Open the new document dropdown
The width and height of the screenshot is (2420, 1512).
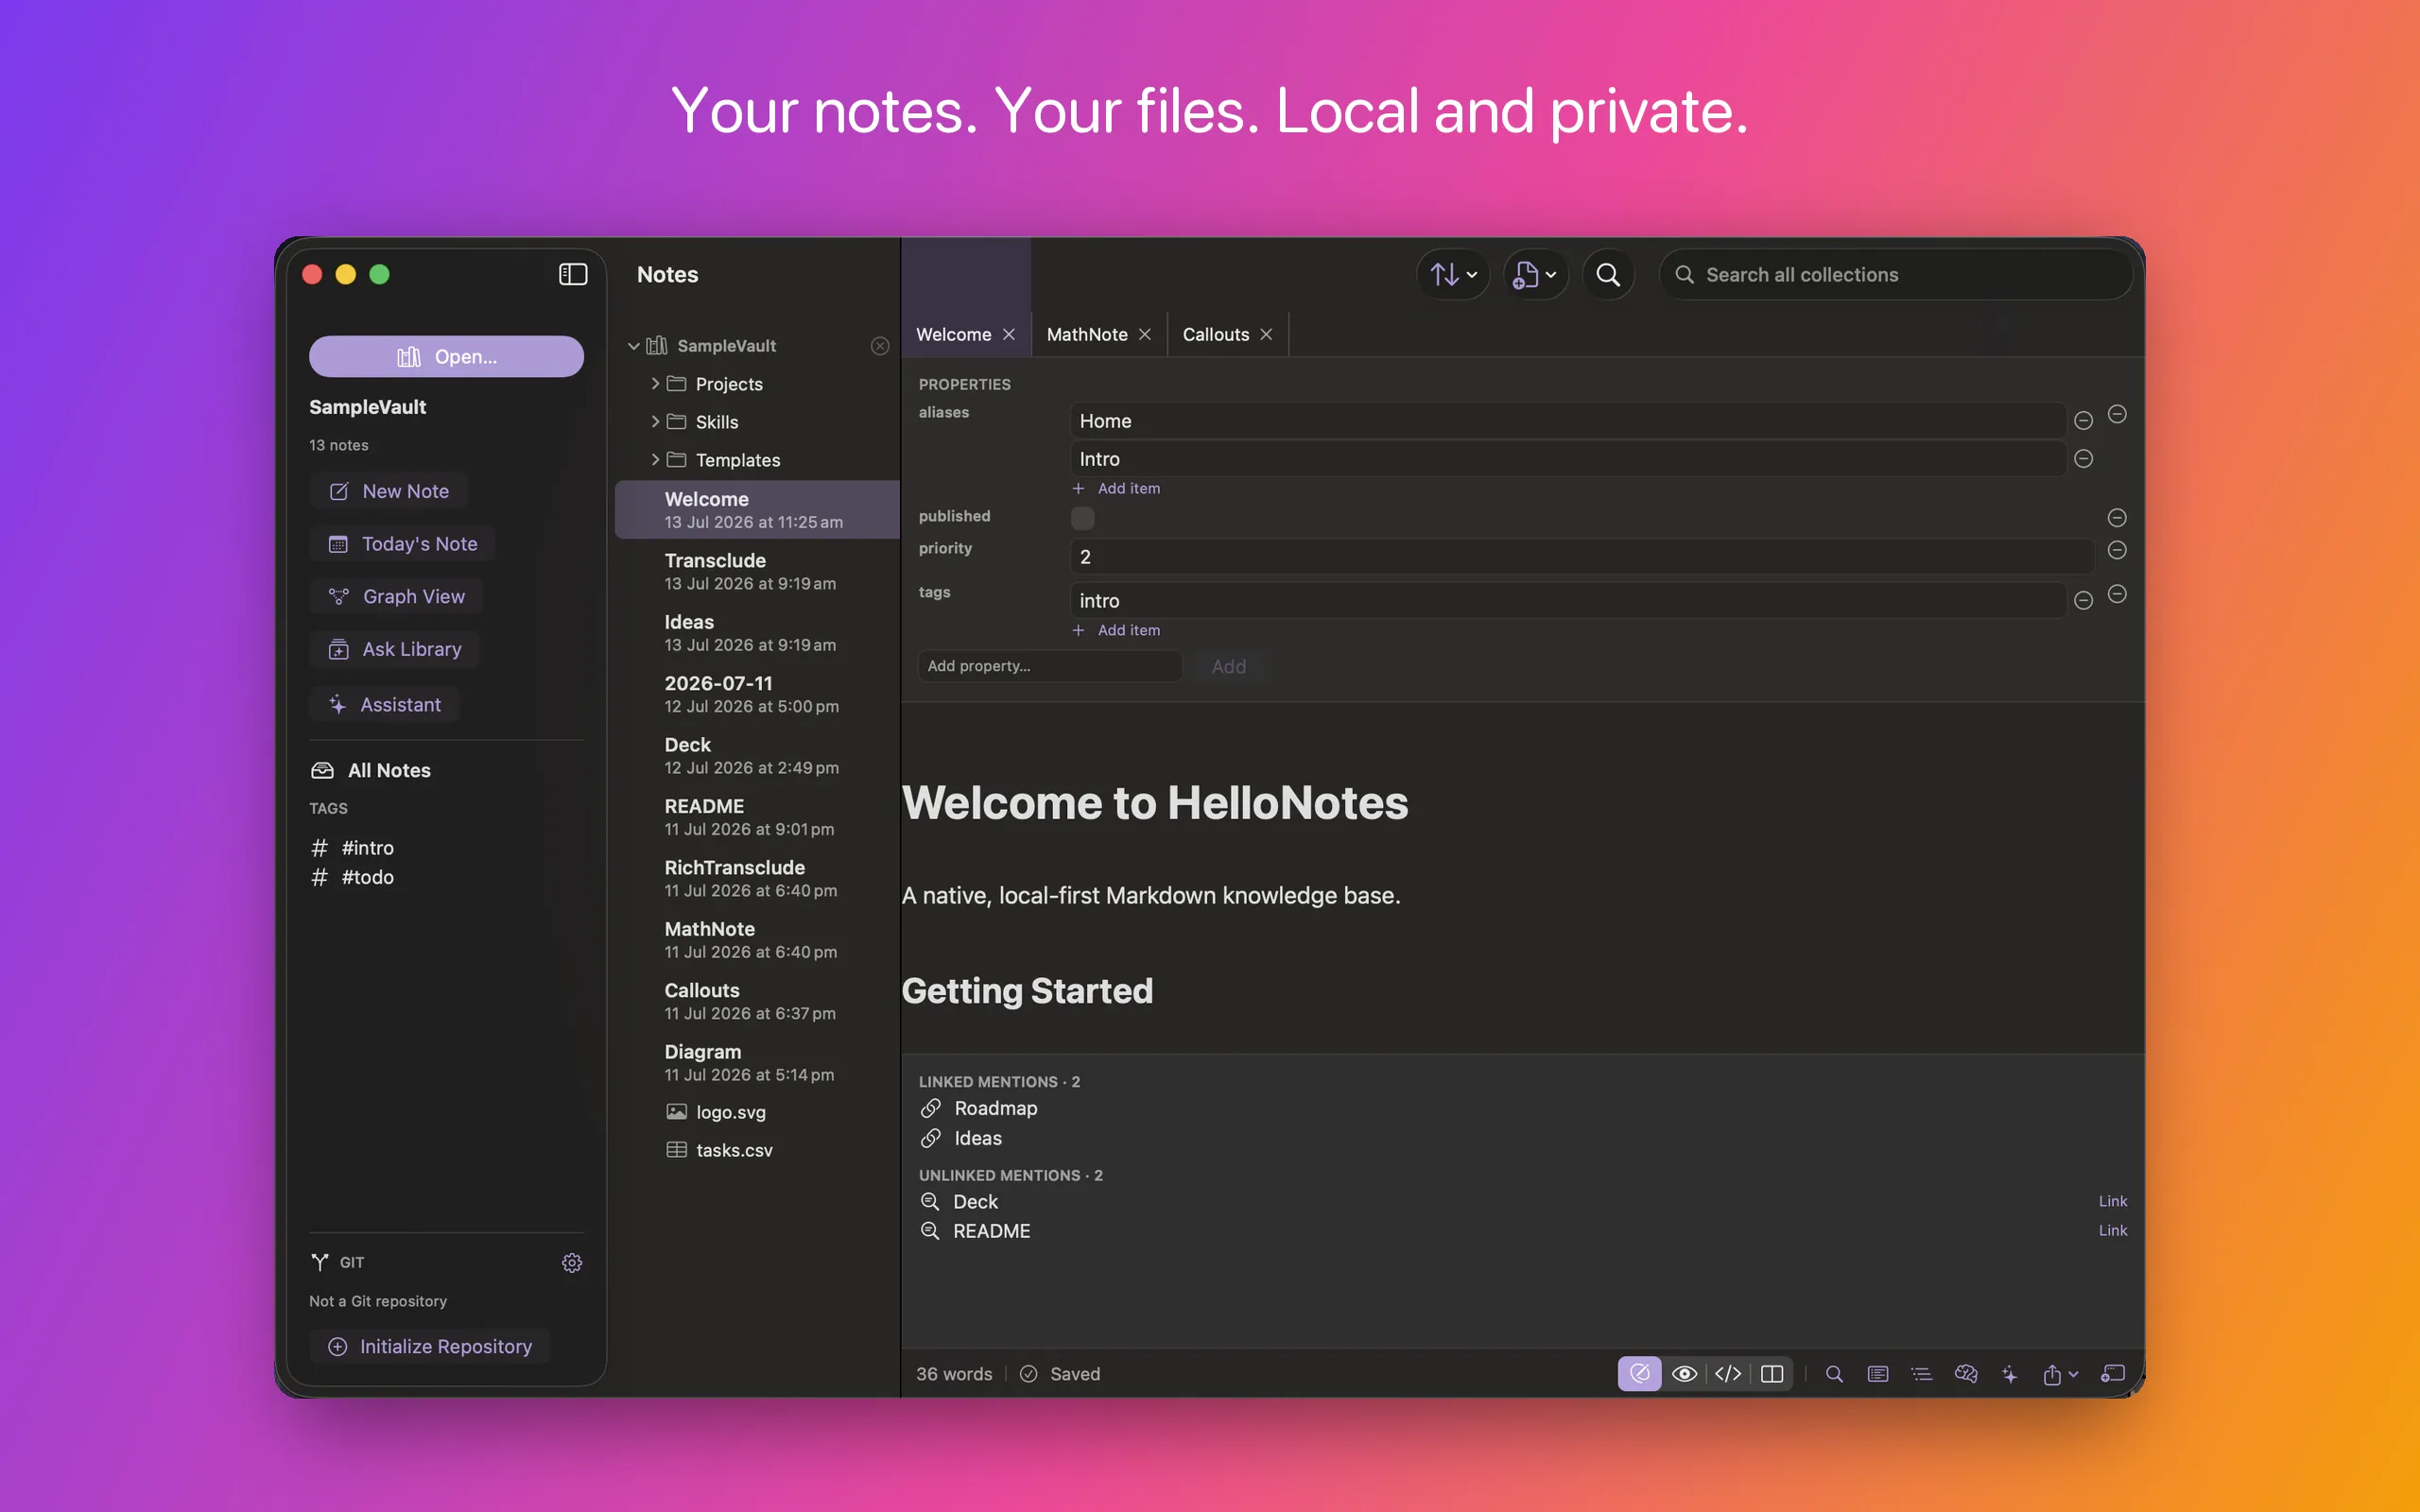click(1535, 274)
